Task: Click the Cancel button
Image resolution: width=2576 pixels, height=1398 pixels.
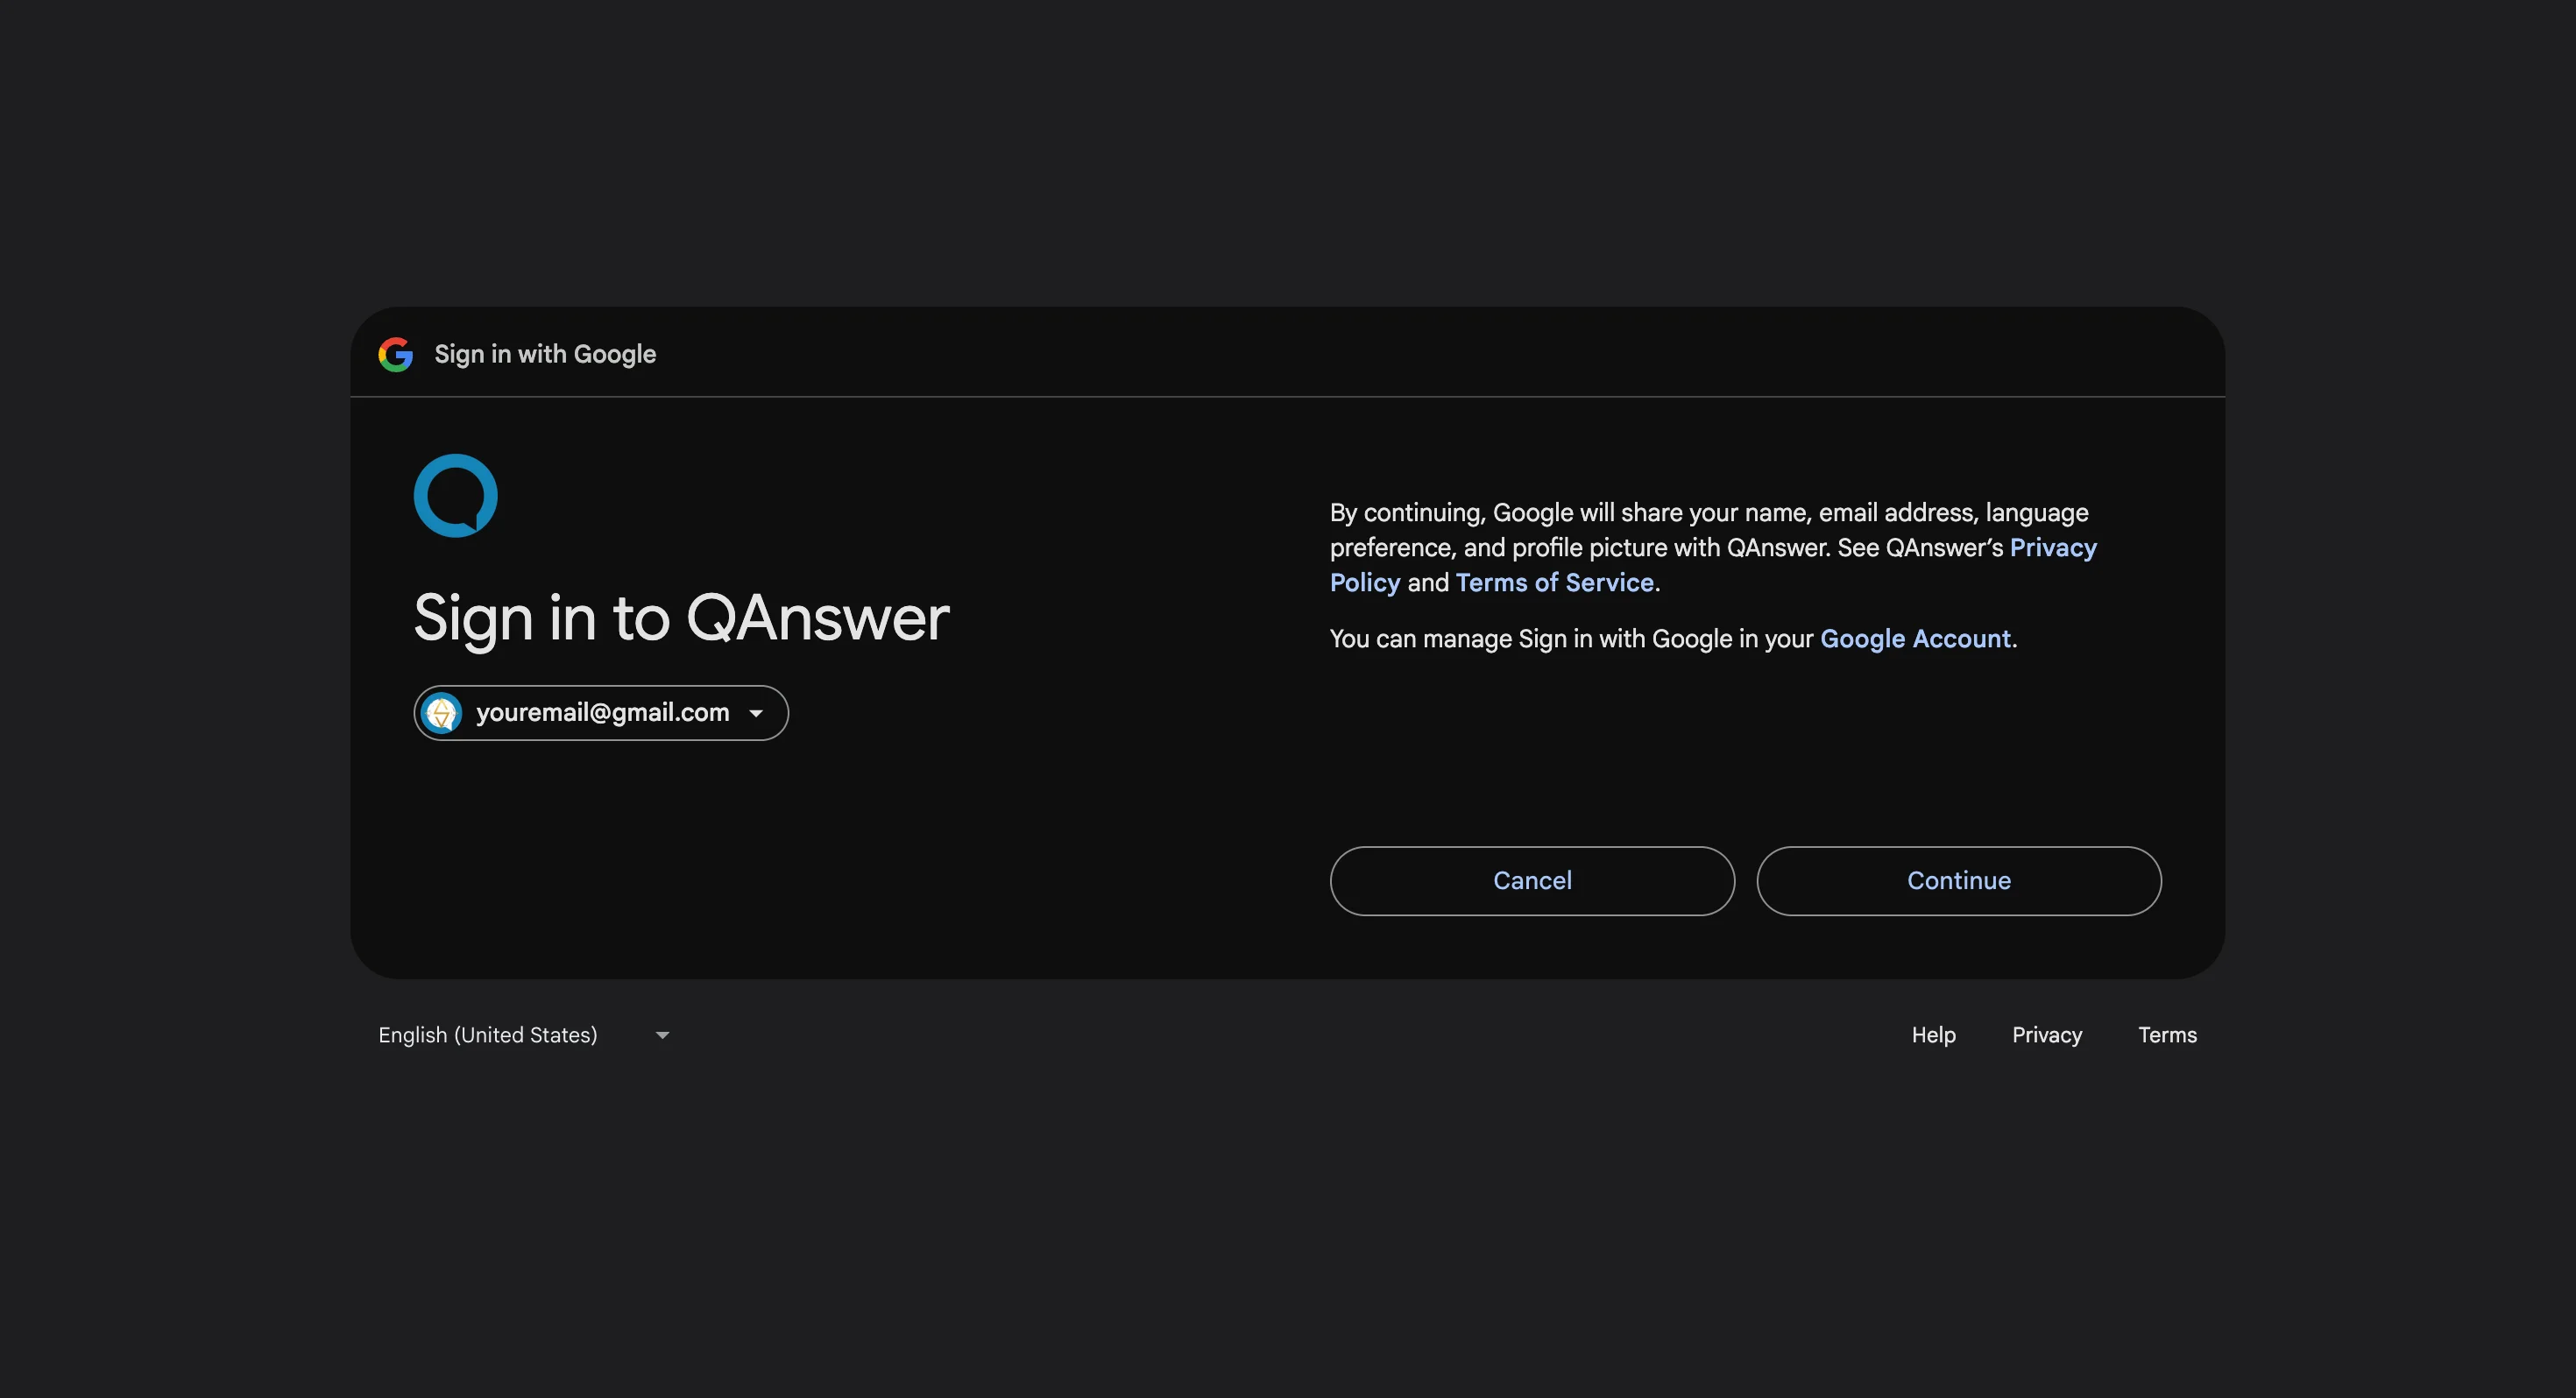Action: point(1532,881)
